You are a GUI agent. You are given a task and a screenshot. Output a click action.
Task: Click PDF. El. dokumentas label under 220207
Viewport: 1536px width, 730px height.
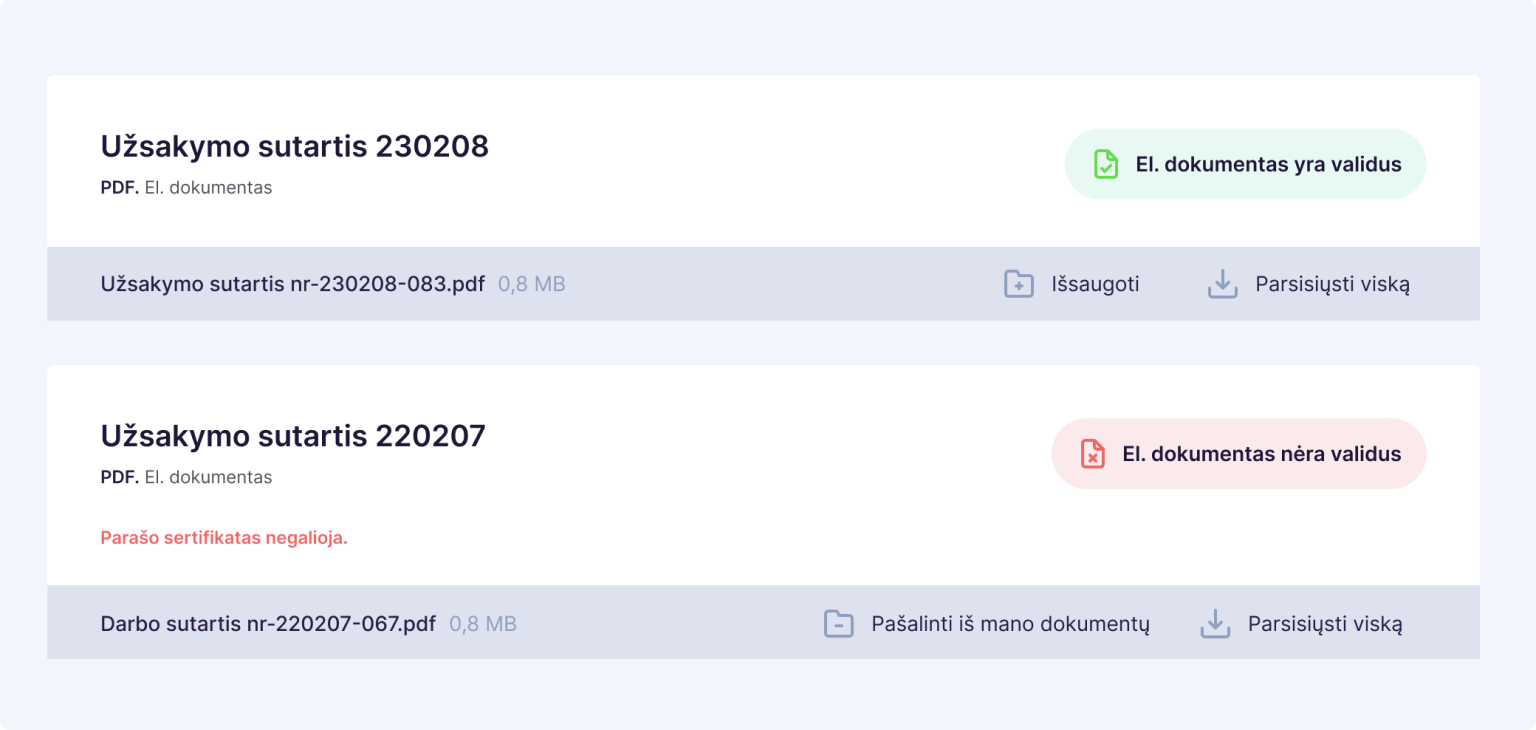[x=186, y=478]
